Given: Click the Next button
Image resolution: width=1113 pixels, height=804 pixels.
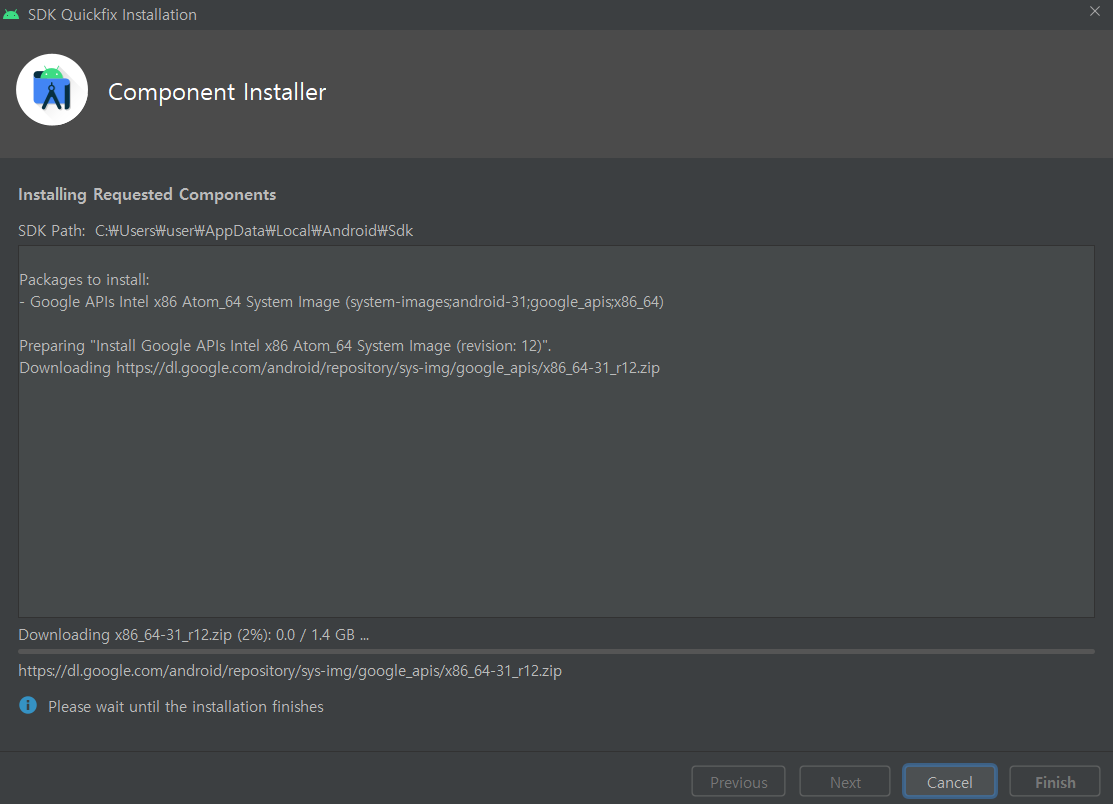Looking at the screenshot, I should point(845,782).
